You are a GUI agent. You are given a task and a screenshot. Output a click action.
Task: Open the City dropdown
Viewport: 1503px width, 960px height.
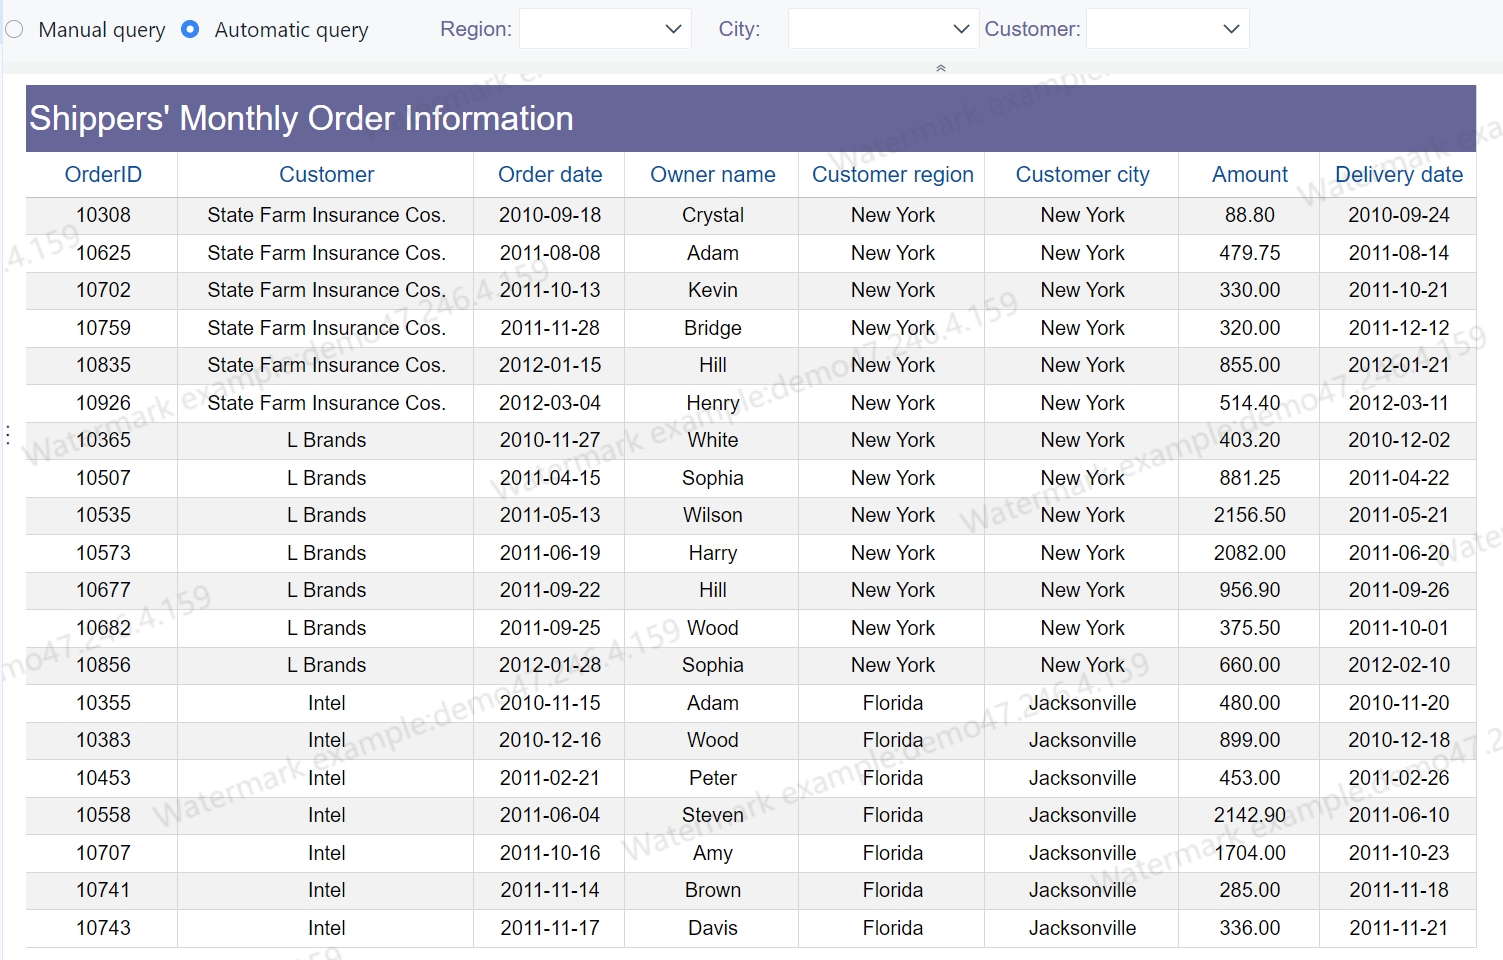879,29
